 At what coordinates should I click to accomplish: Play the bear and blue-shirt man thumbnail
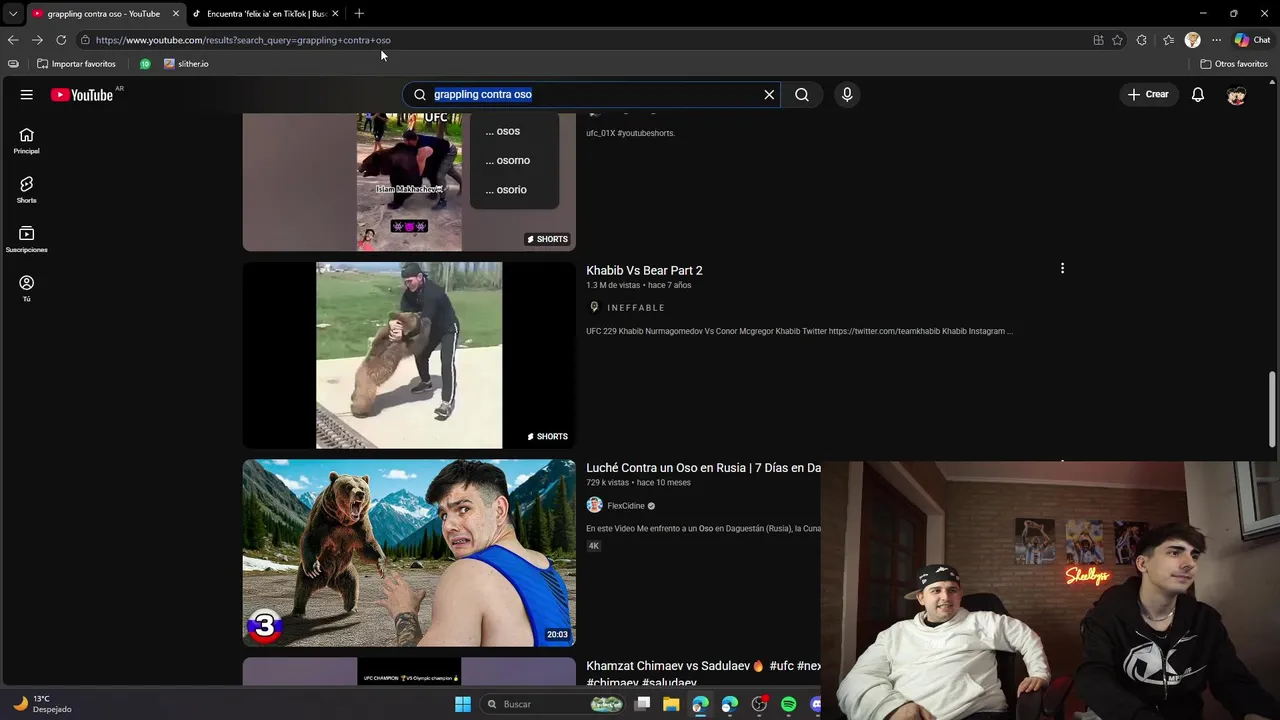(409, 553)
